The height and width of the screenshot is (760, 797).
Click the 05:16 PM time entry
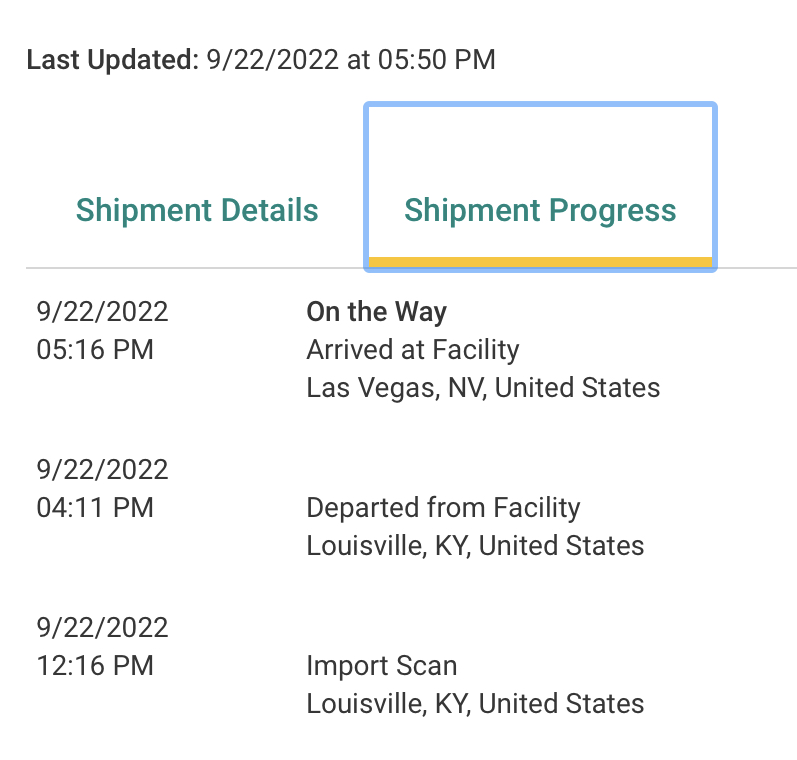[x=95, y=350]
